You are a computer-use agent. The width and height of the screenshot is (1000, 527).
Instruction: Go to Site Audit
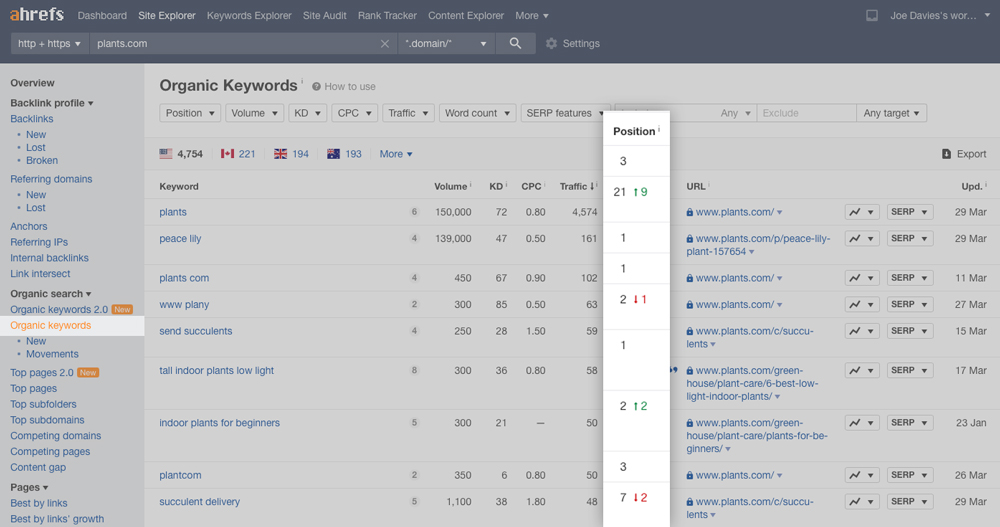(x=325, y=15)
